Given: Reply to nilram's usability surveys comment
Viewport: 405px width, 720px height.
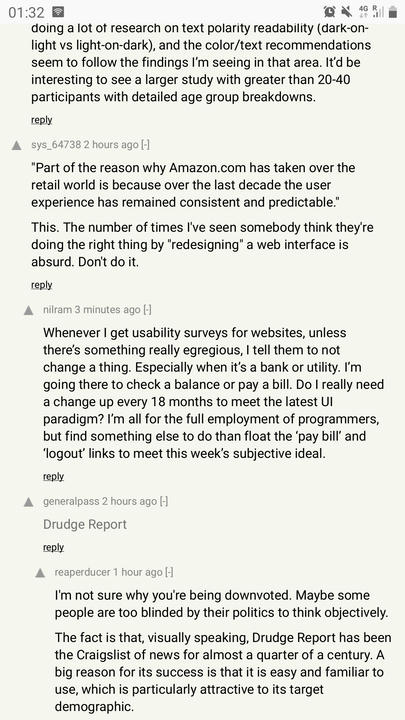Looking at the screenshot, I should click(x=53, y=477).
